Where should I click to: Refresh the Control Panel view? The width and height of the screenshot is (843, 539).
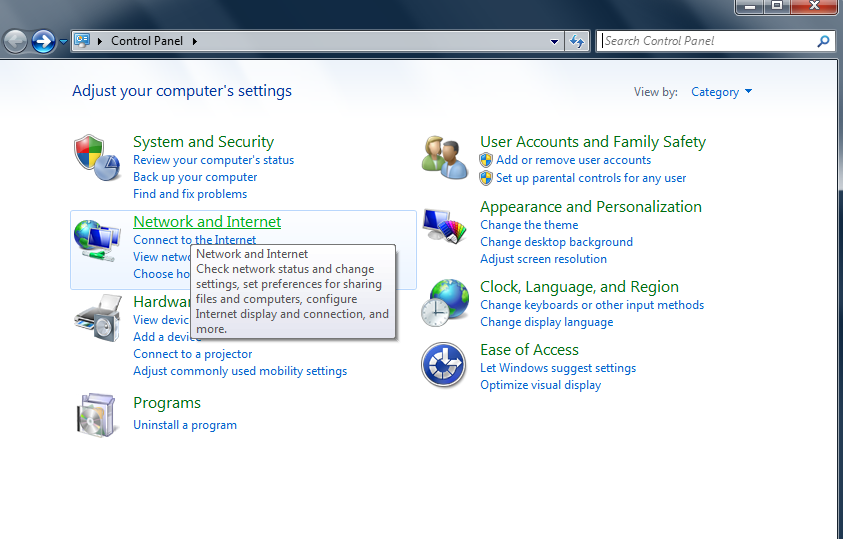click(x=577, y=41)
